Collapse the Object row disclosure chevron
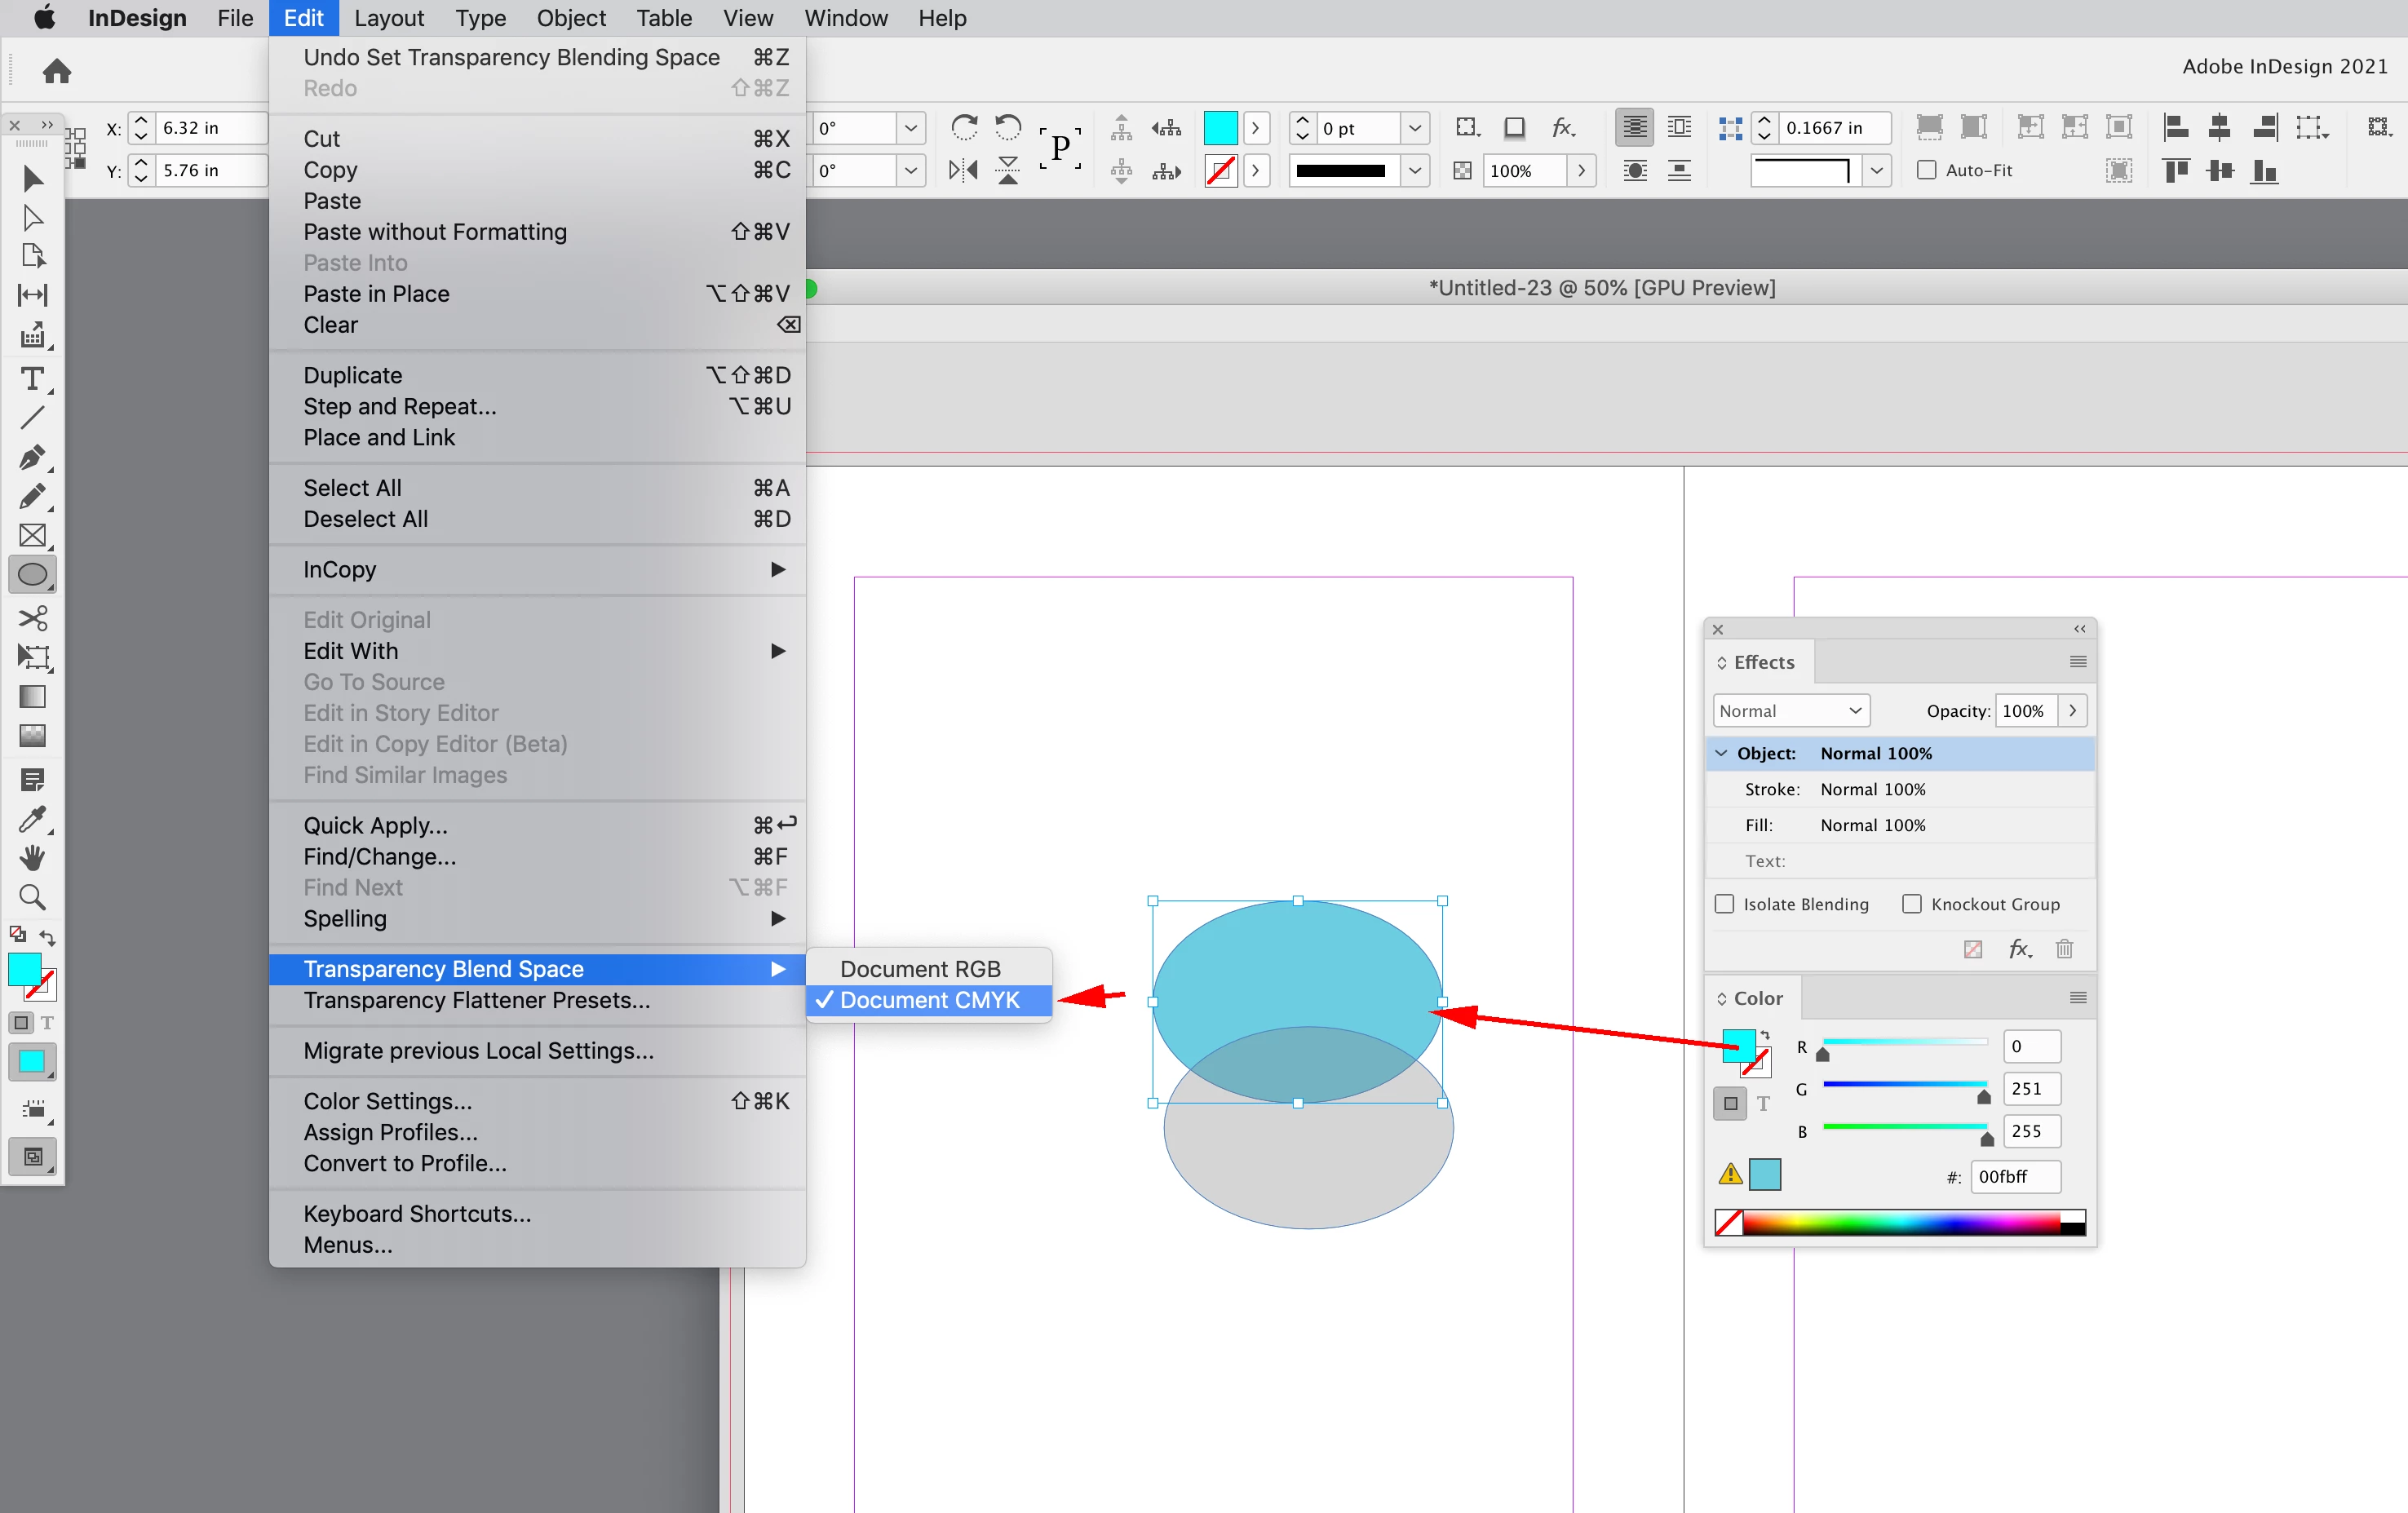2408x1513 pixels. [1721, 753]
